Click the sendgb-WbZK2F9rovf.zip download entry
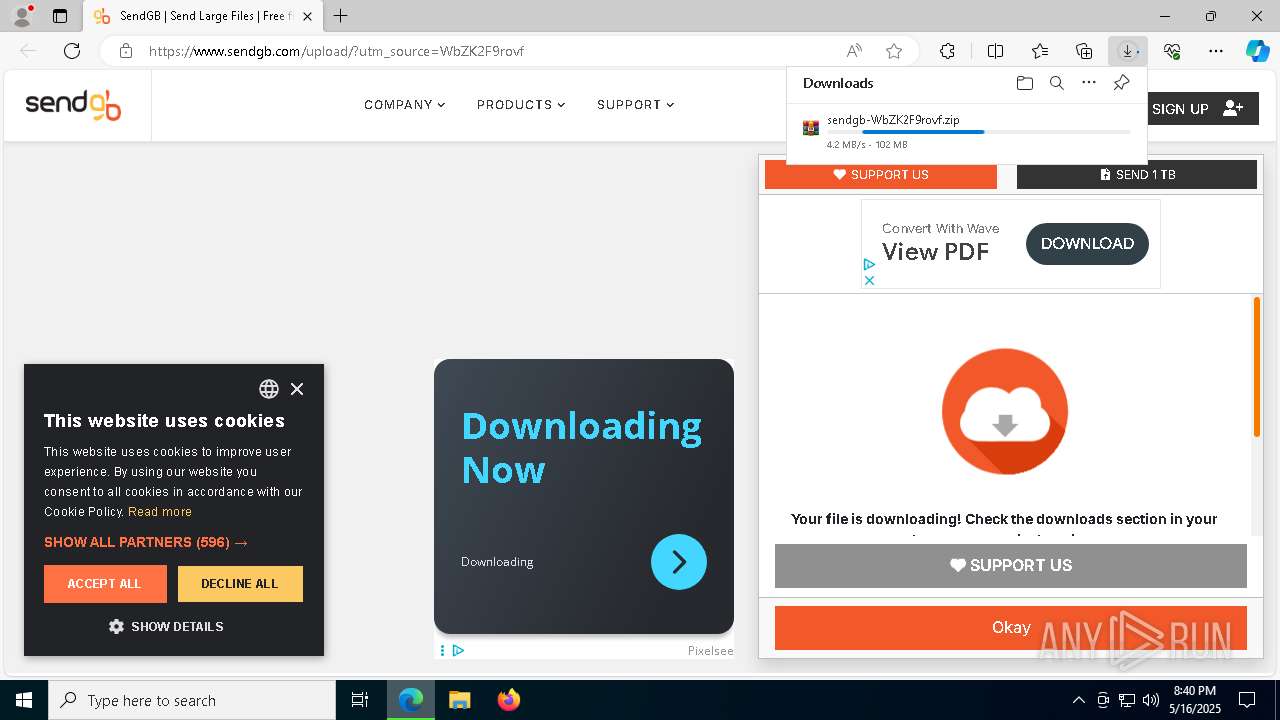This screenshot has height=720, width=1280. (966, 131)
